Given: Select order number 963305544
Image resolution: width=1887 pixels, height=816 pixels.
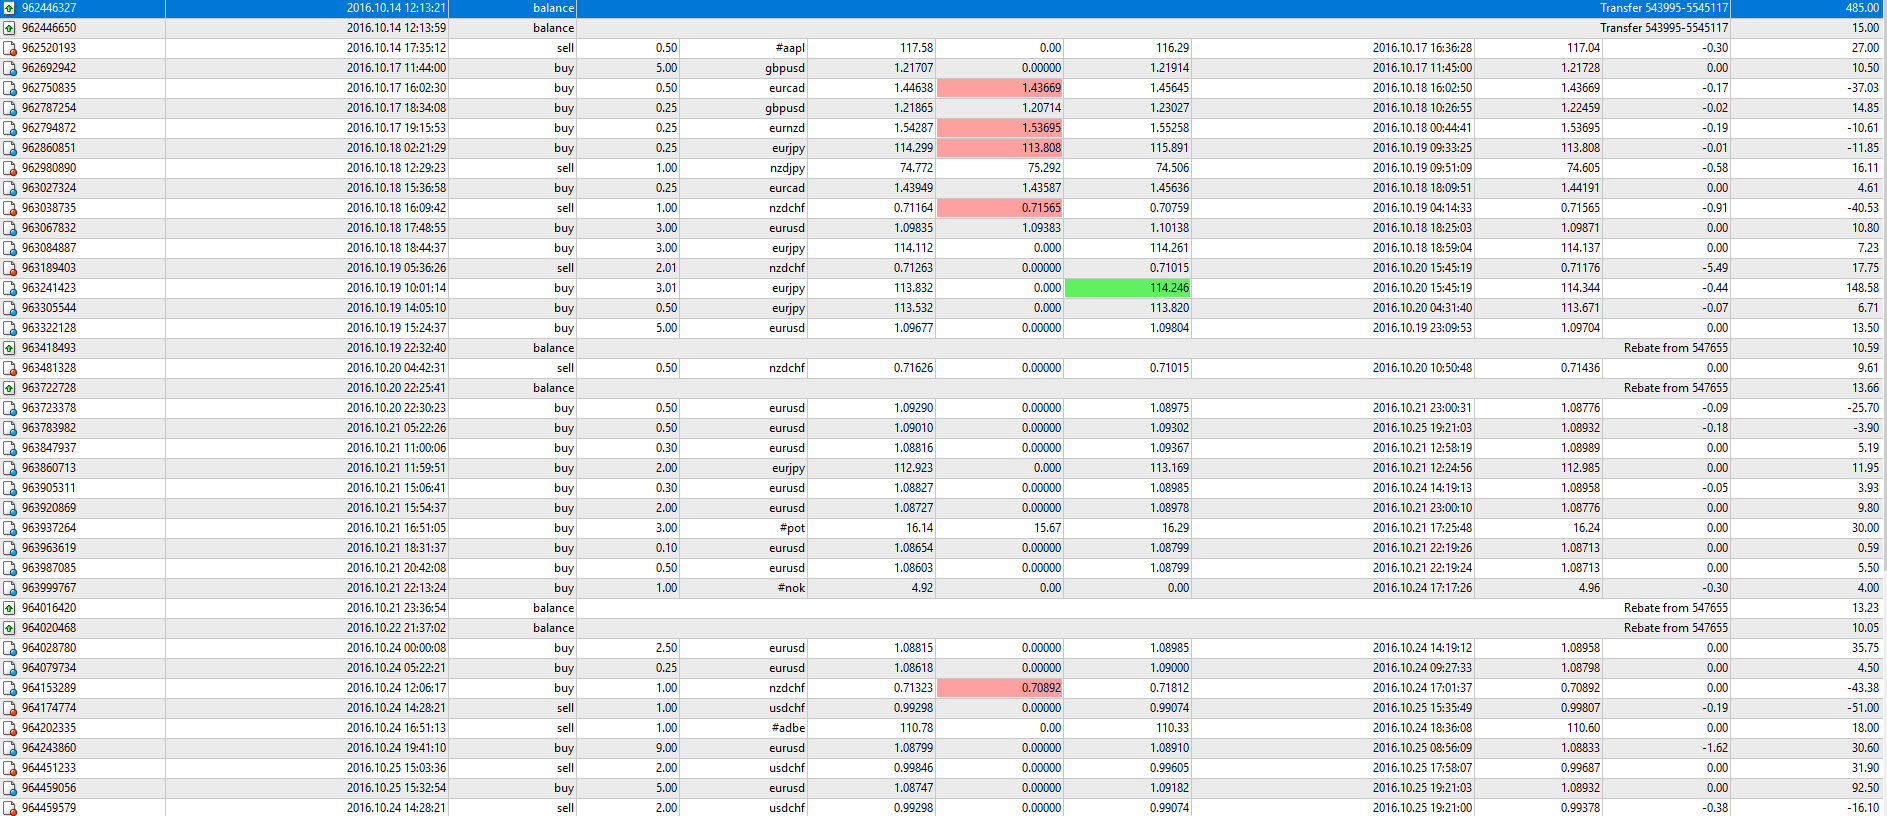Looking at the screenshot, I should coord(49,308).
